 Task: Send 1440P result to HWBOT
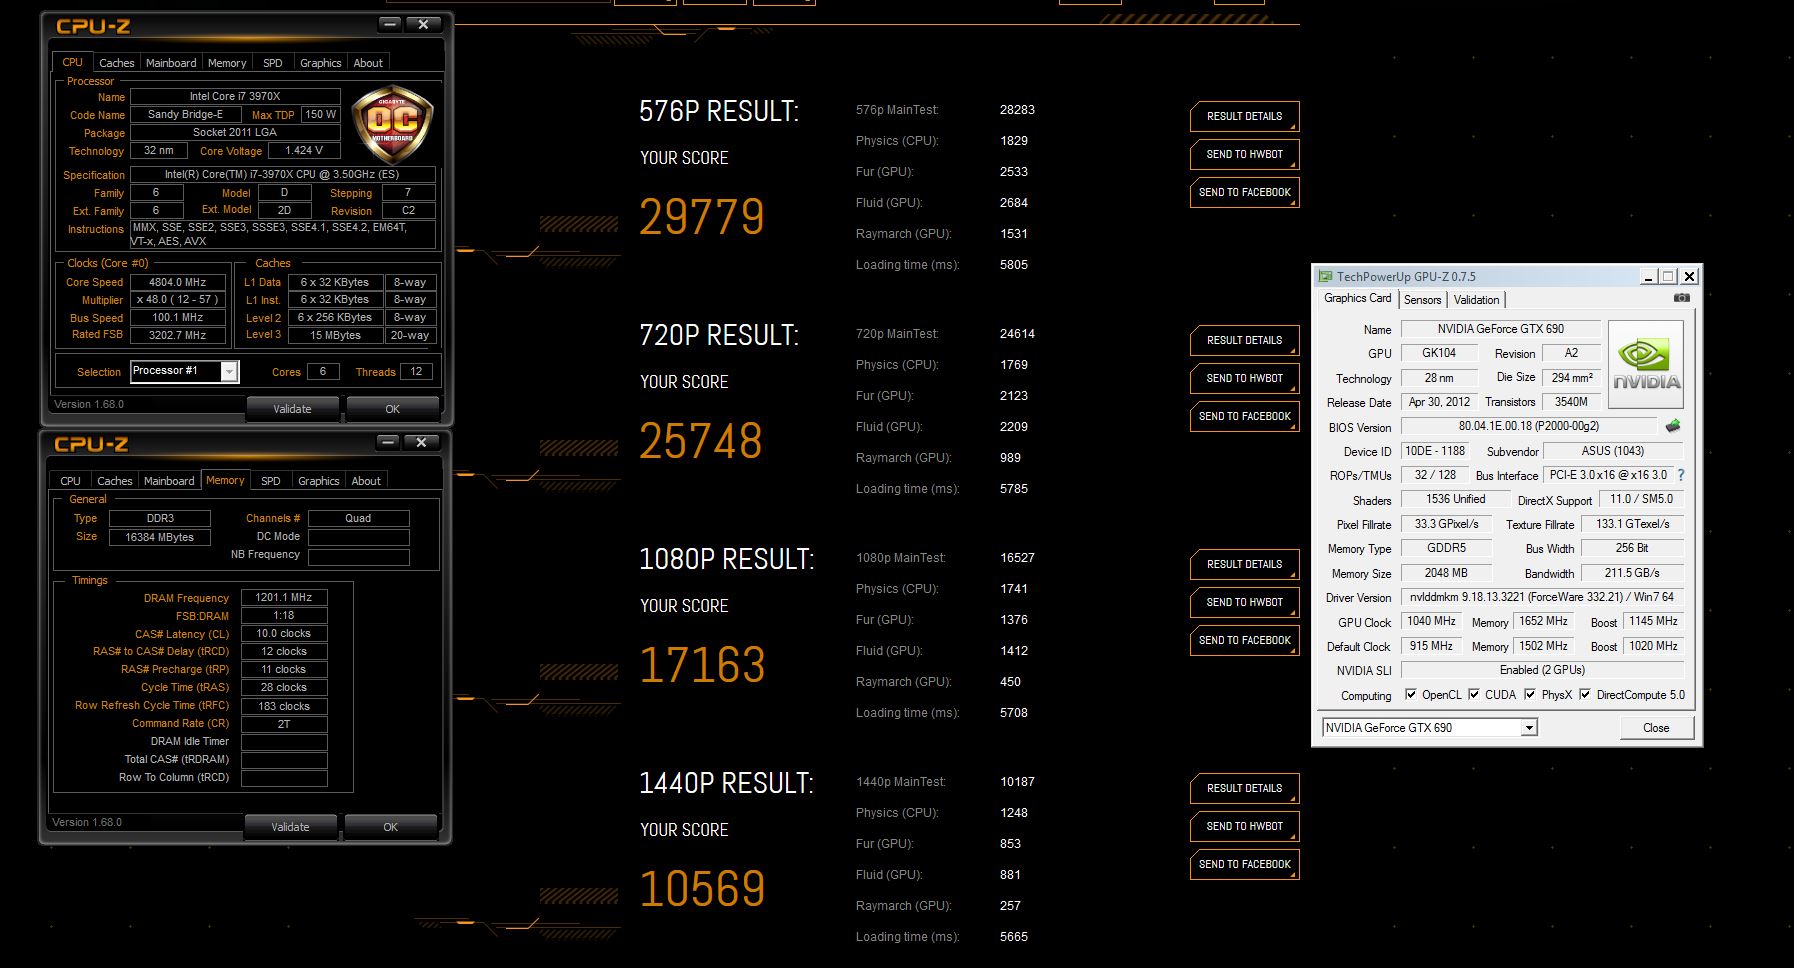coord(1244,826)
